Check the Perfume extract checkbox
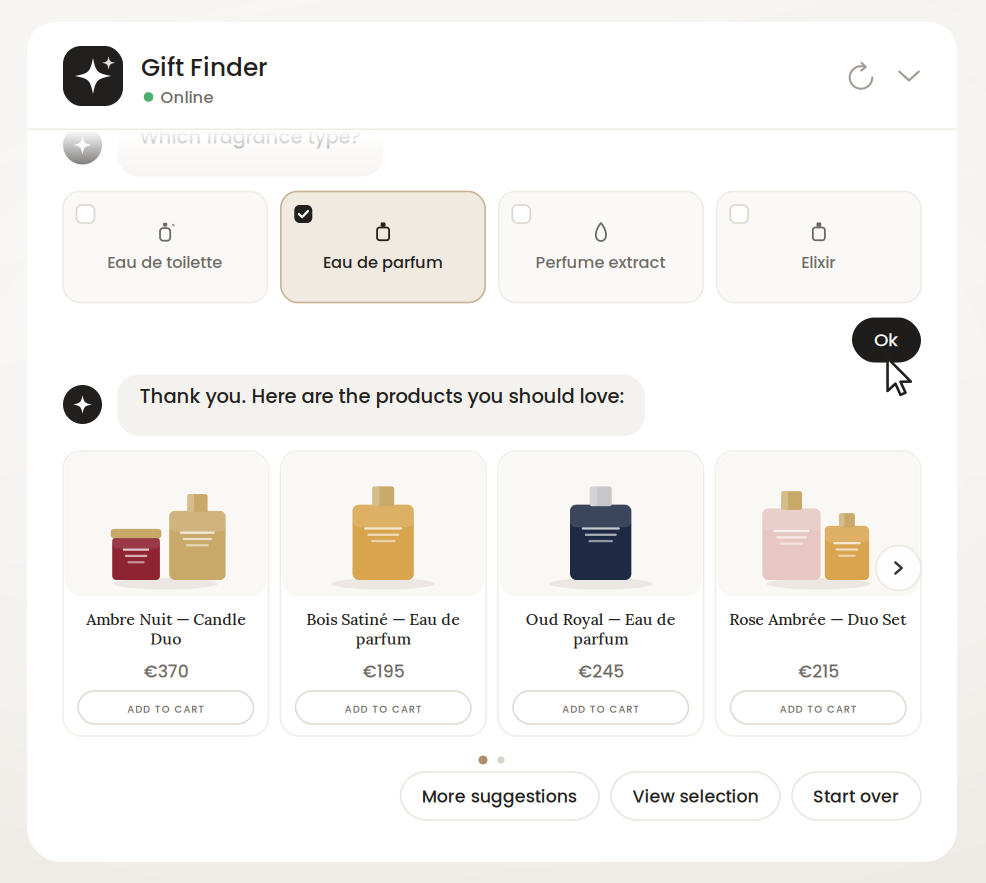Screen dimensions: 986x883 [x=521, y=214]
